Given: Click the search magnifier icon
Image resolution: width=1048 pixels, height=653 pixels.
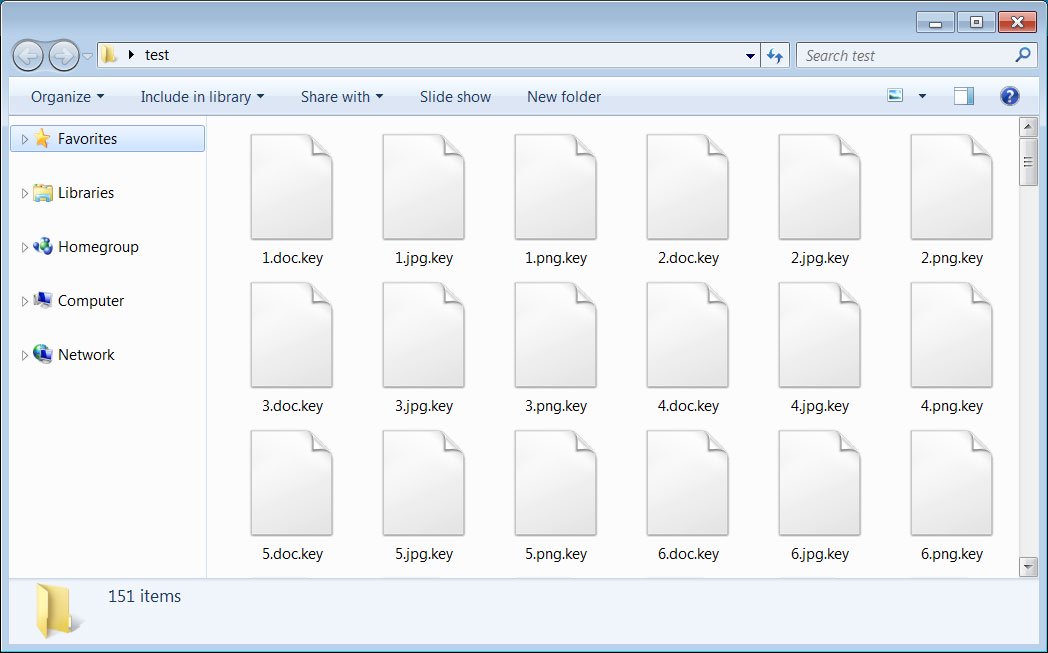Looking at the screenshot, I should (1022, 56).
